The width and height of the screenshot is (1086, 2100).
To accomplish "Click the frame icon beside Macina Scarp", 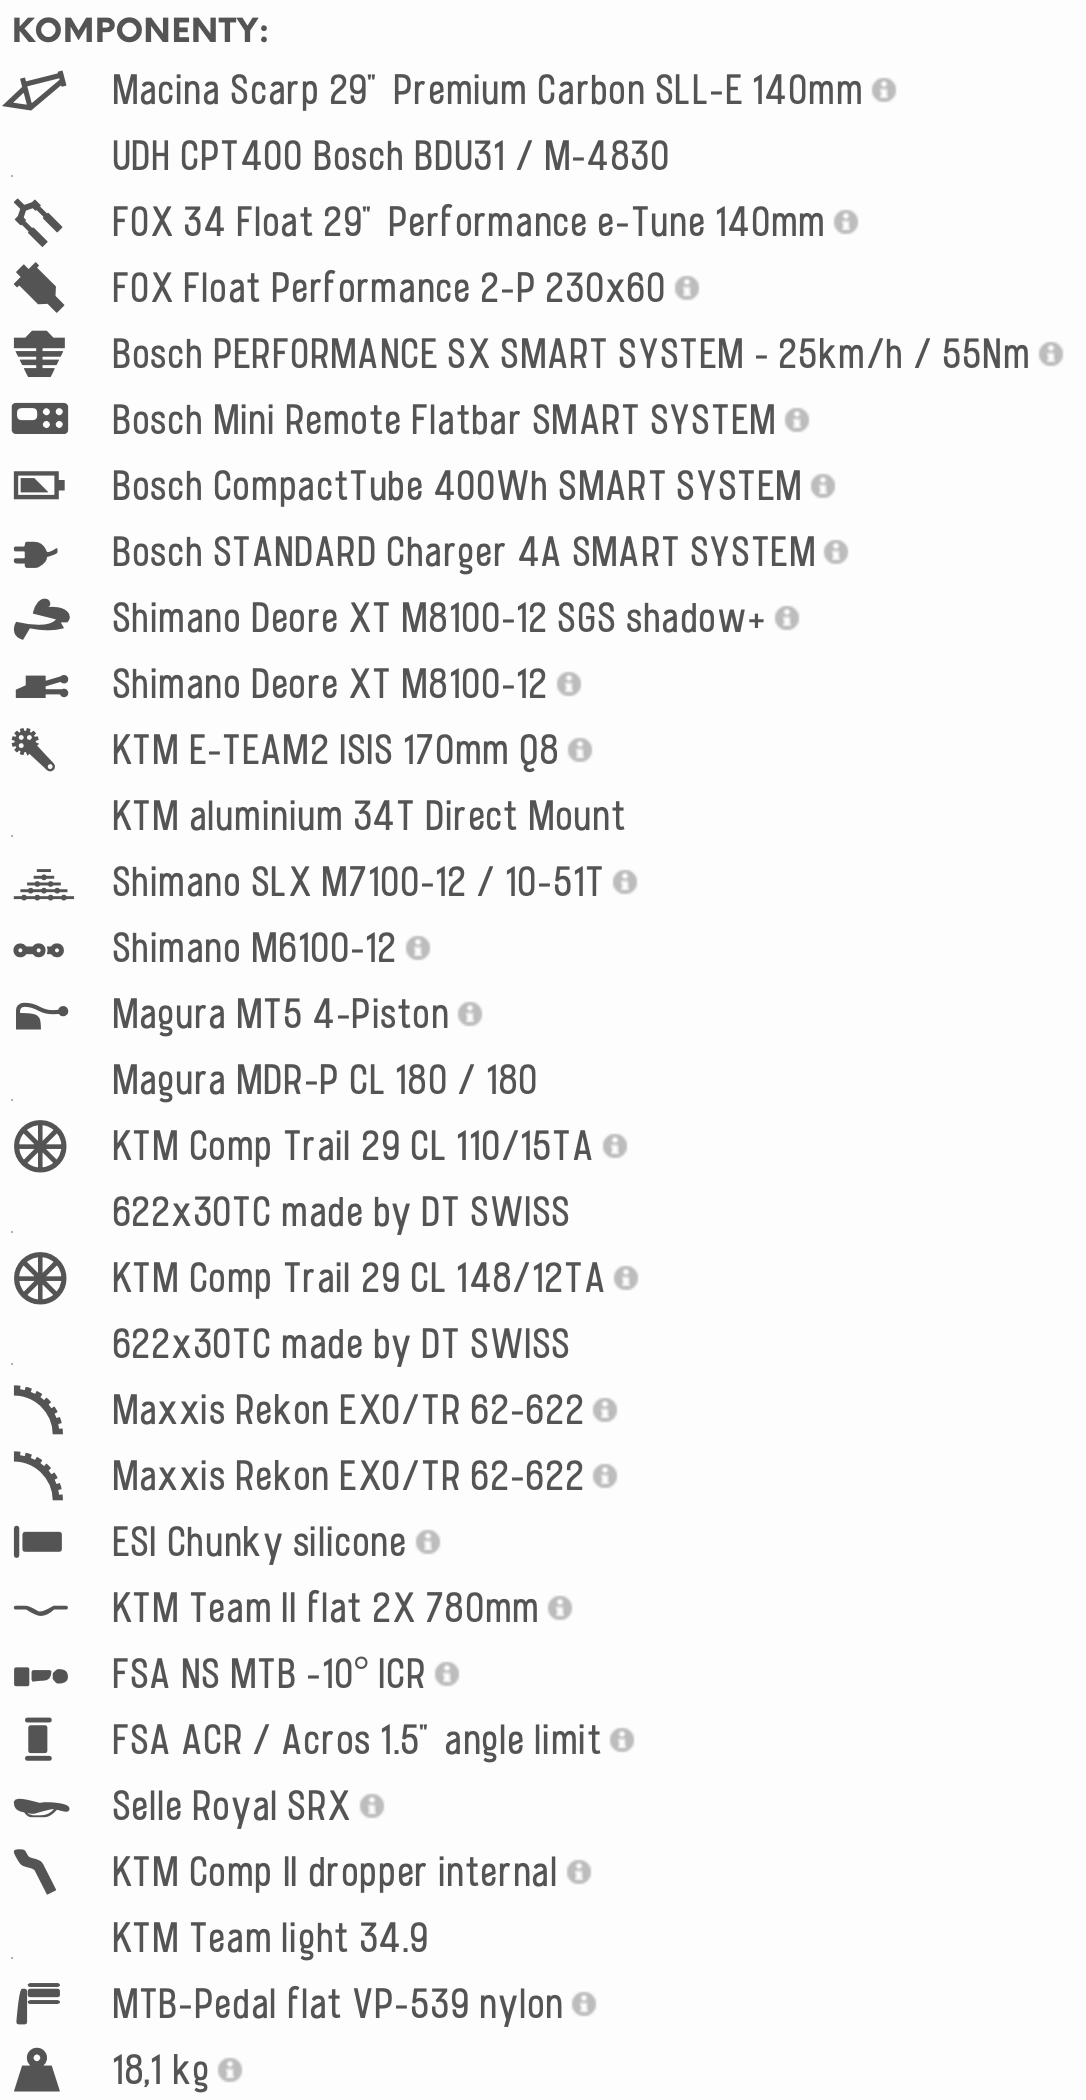I will point(36,91).
